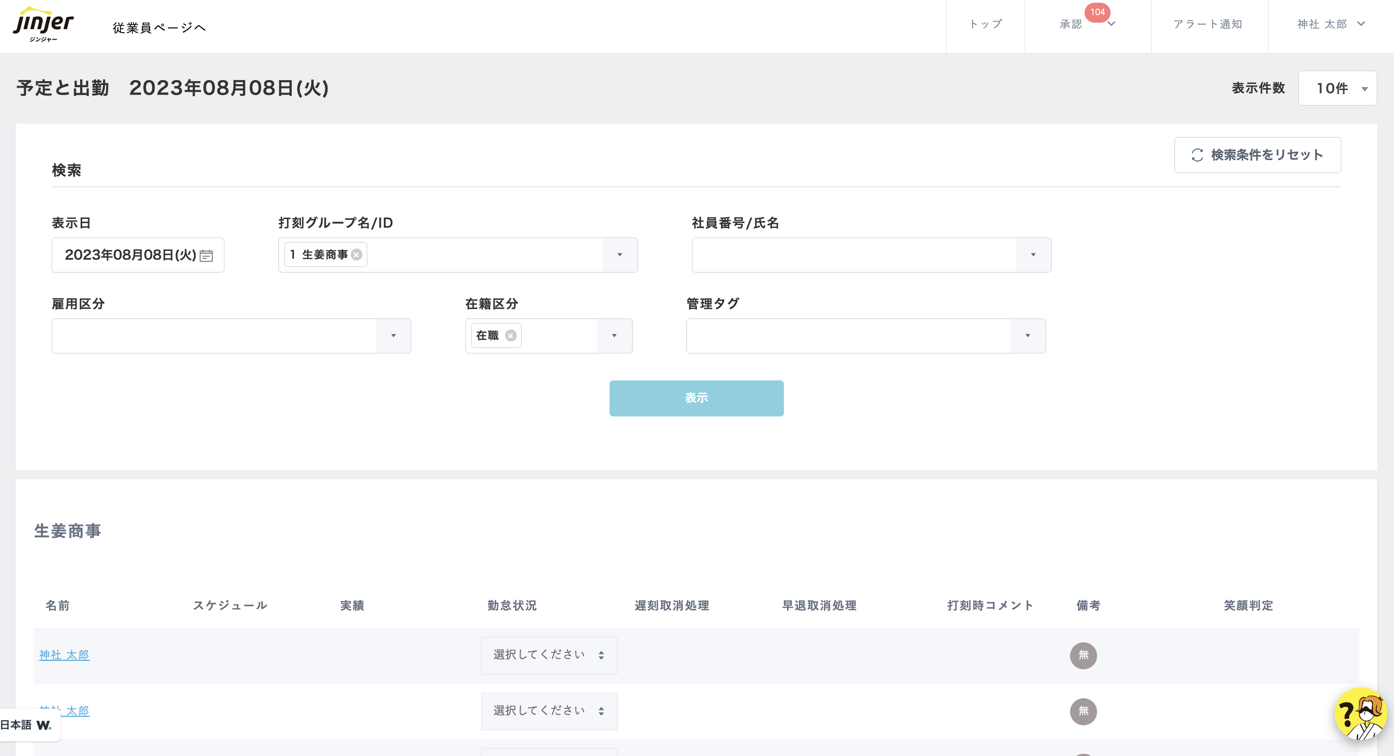Change the 表示件数 10件 selector
The height and width of the screenshot is (756, 1395).
pos(1337,89)
